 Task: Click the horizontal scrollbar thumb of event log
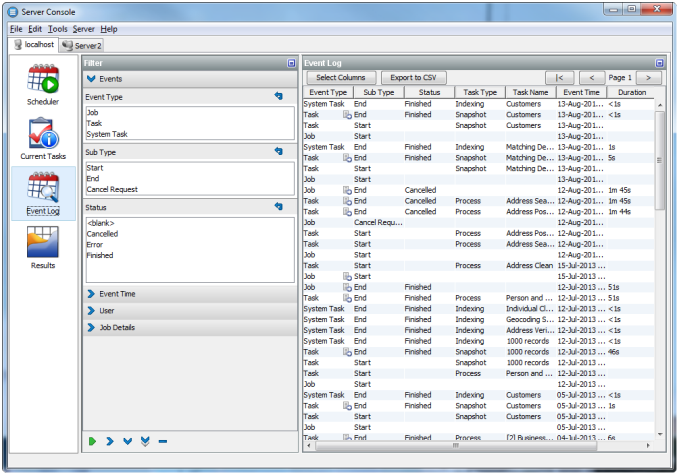coord(456,446)
